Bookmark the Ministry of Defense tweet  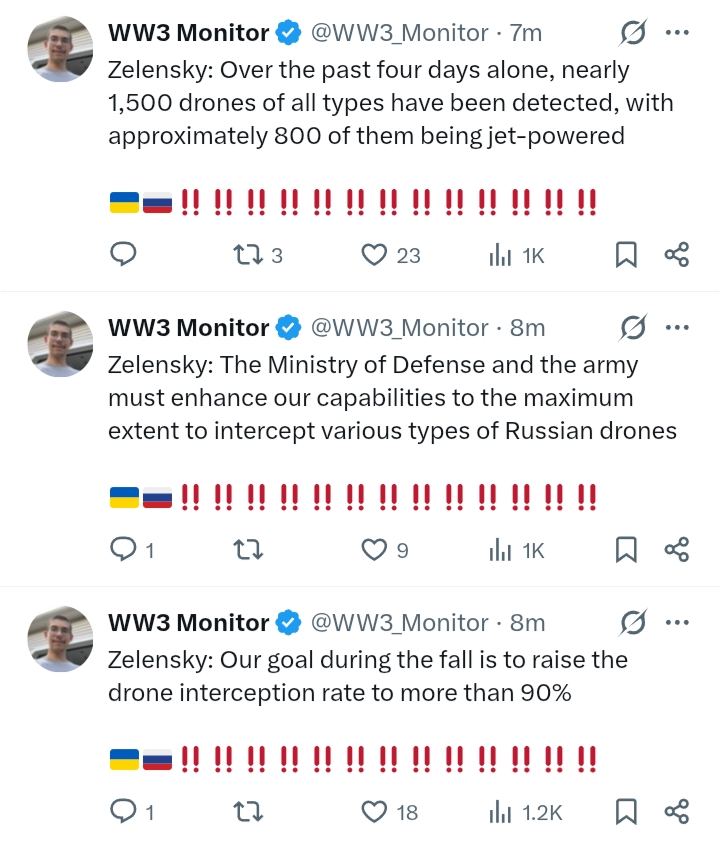tap(626, 550)
